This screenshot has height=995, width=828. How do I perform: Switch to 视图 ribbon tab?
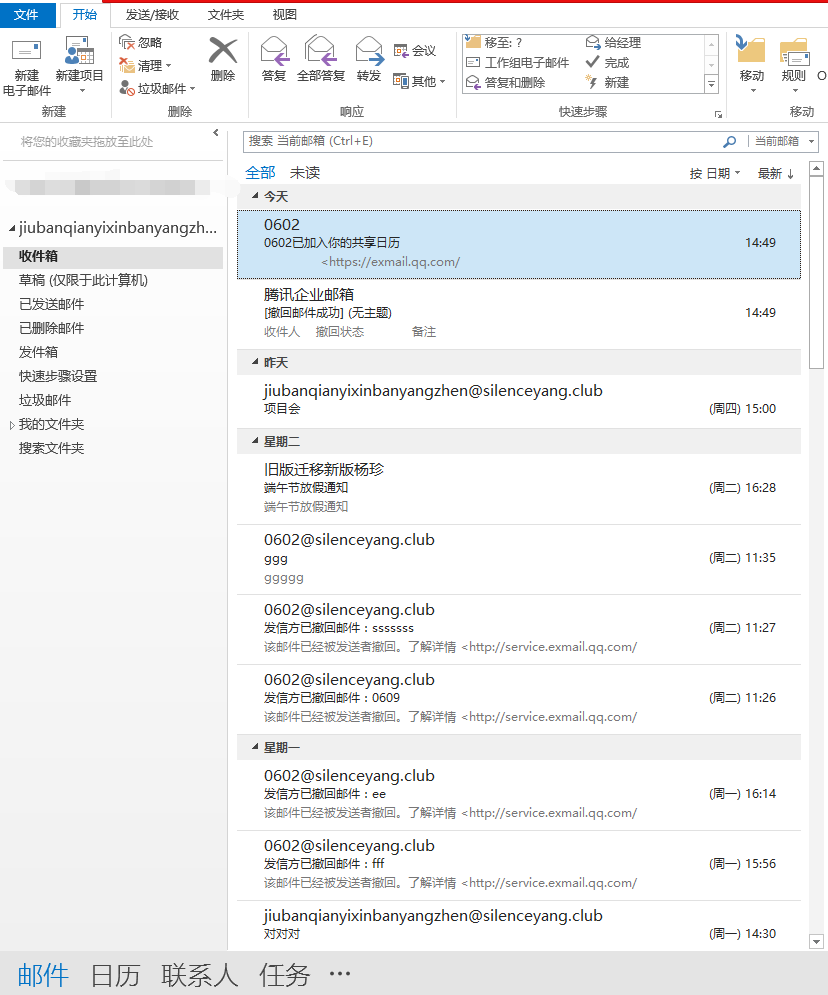tap(284, 15)
